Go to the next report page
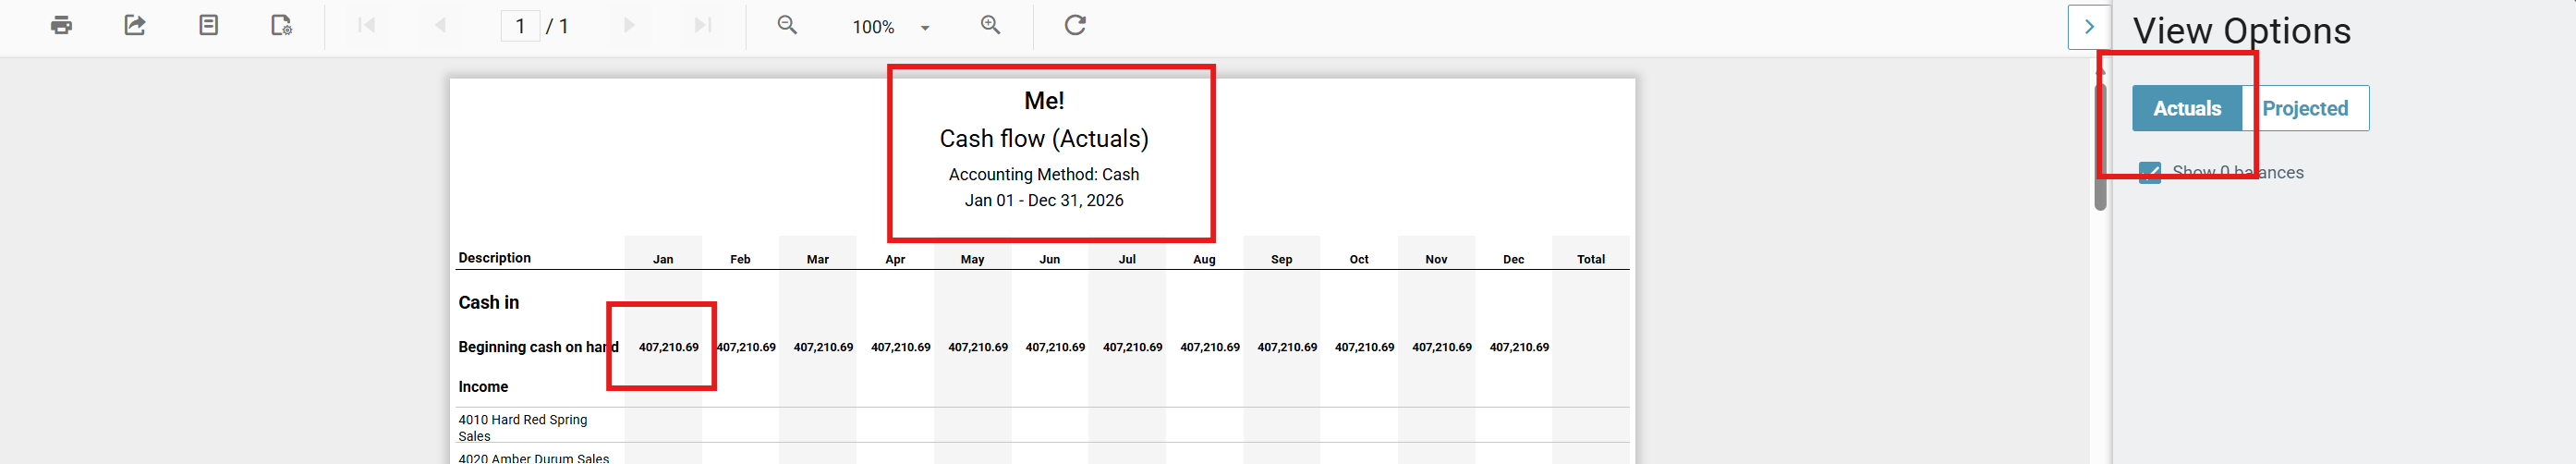The image size is (2576, 464). pyautogui.click(x=629, y=26)
